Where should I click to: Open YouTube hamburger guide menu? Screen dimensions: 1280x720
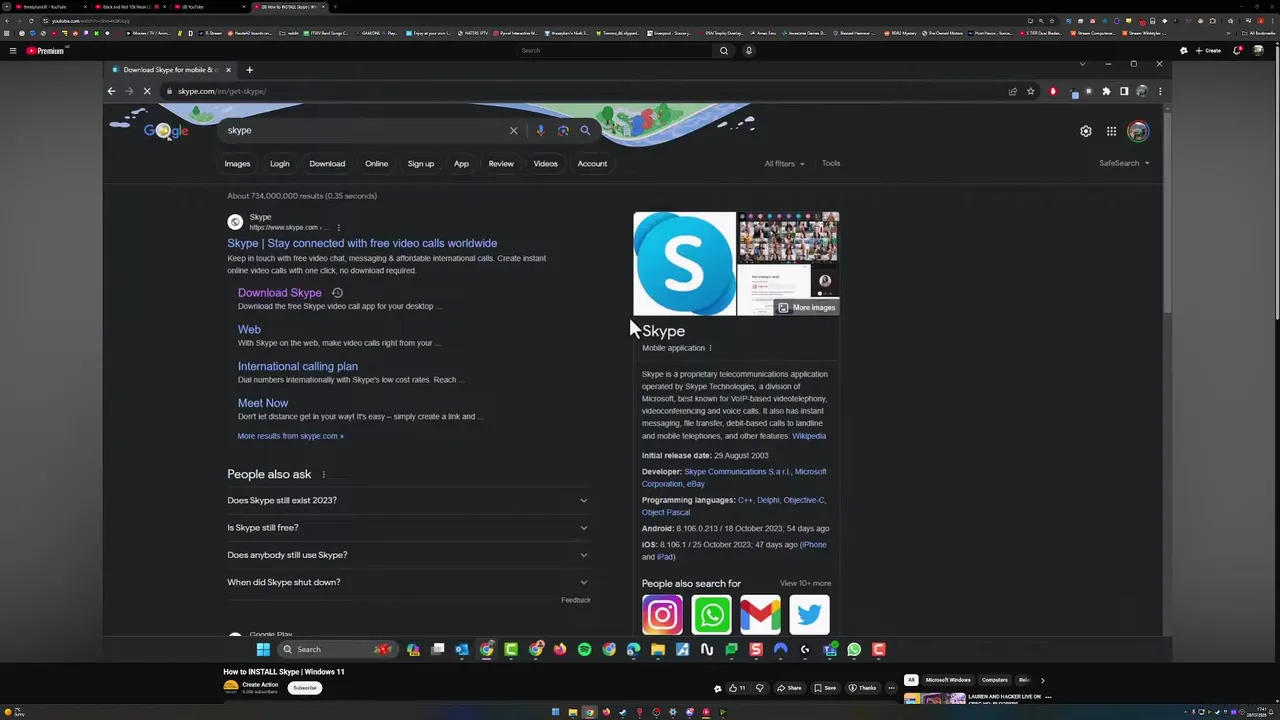click(x=12, y=51)
